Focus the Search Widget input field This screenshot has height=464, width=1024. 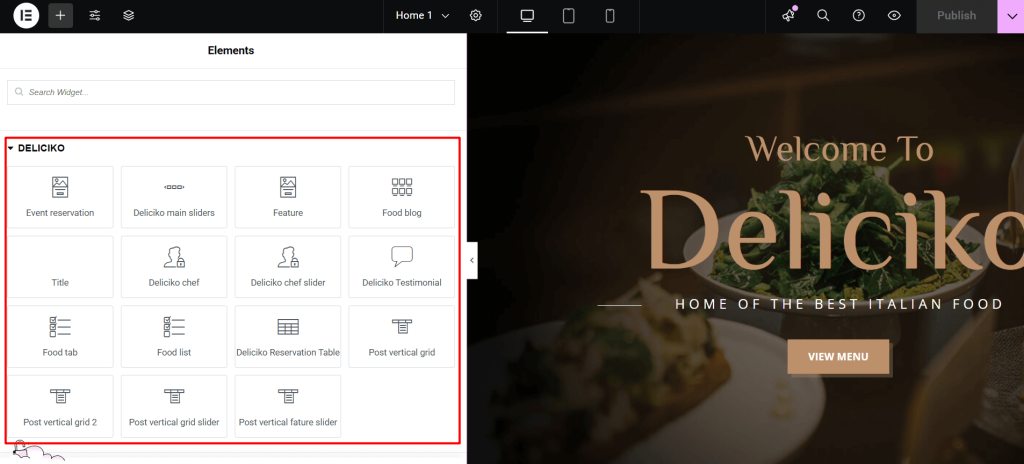click(231, 92)
